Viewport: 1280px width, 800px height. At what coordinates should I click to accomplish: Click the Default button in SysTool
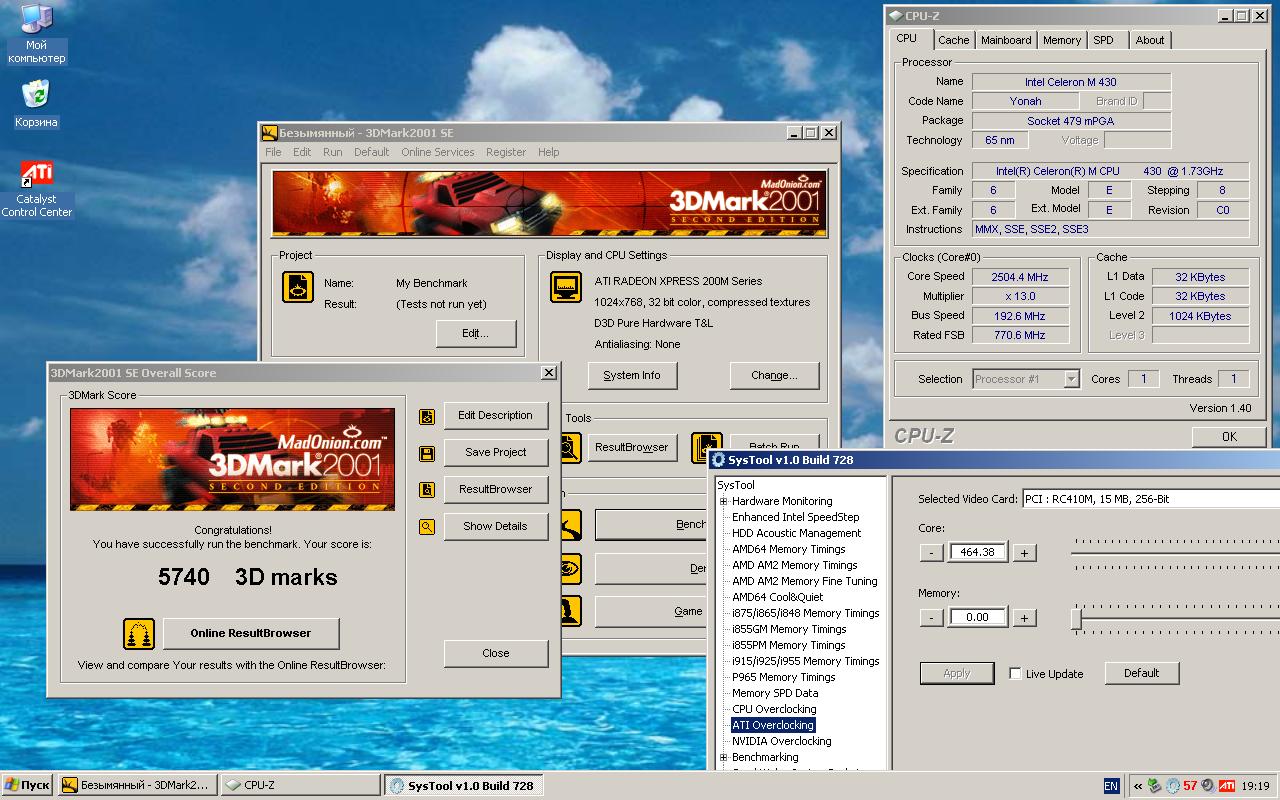(1141, 674)
